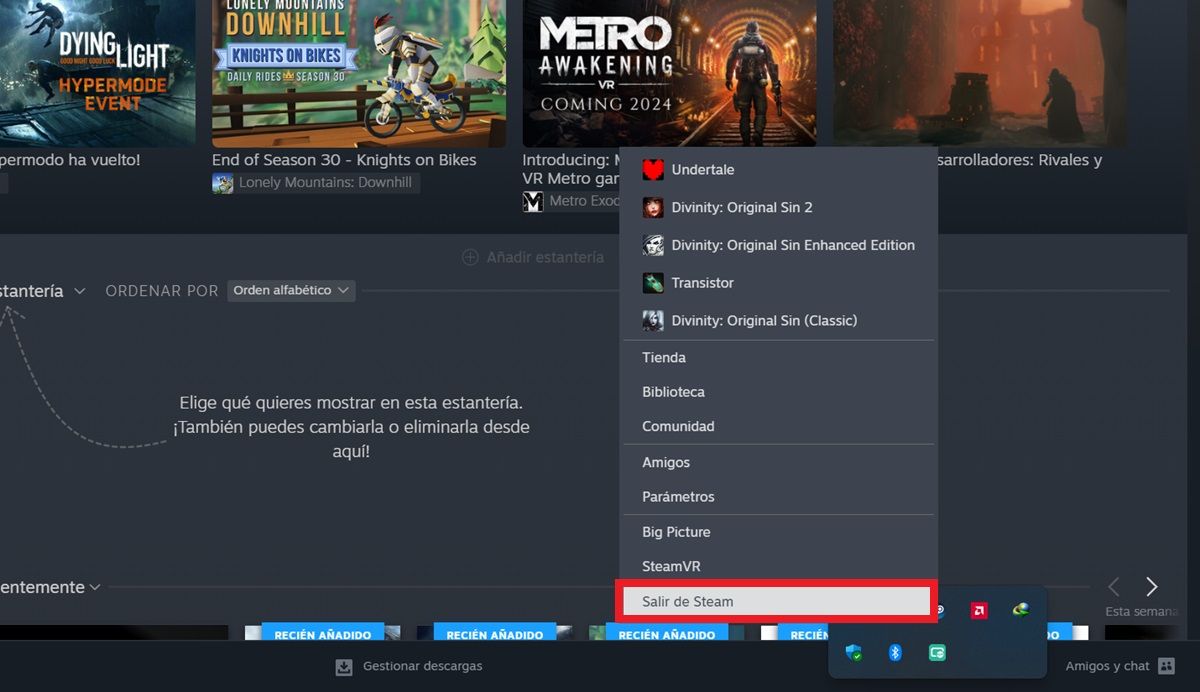Click the Undertale heart icon in menu
Image resolution: width=1200 pixels, height=692 pixels.
(653, 170)
